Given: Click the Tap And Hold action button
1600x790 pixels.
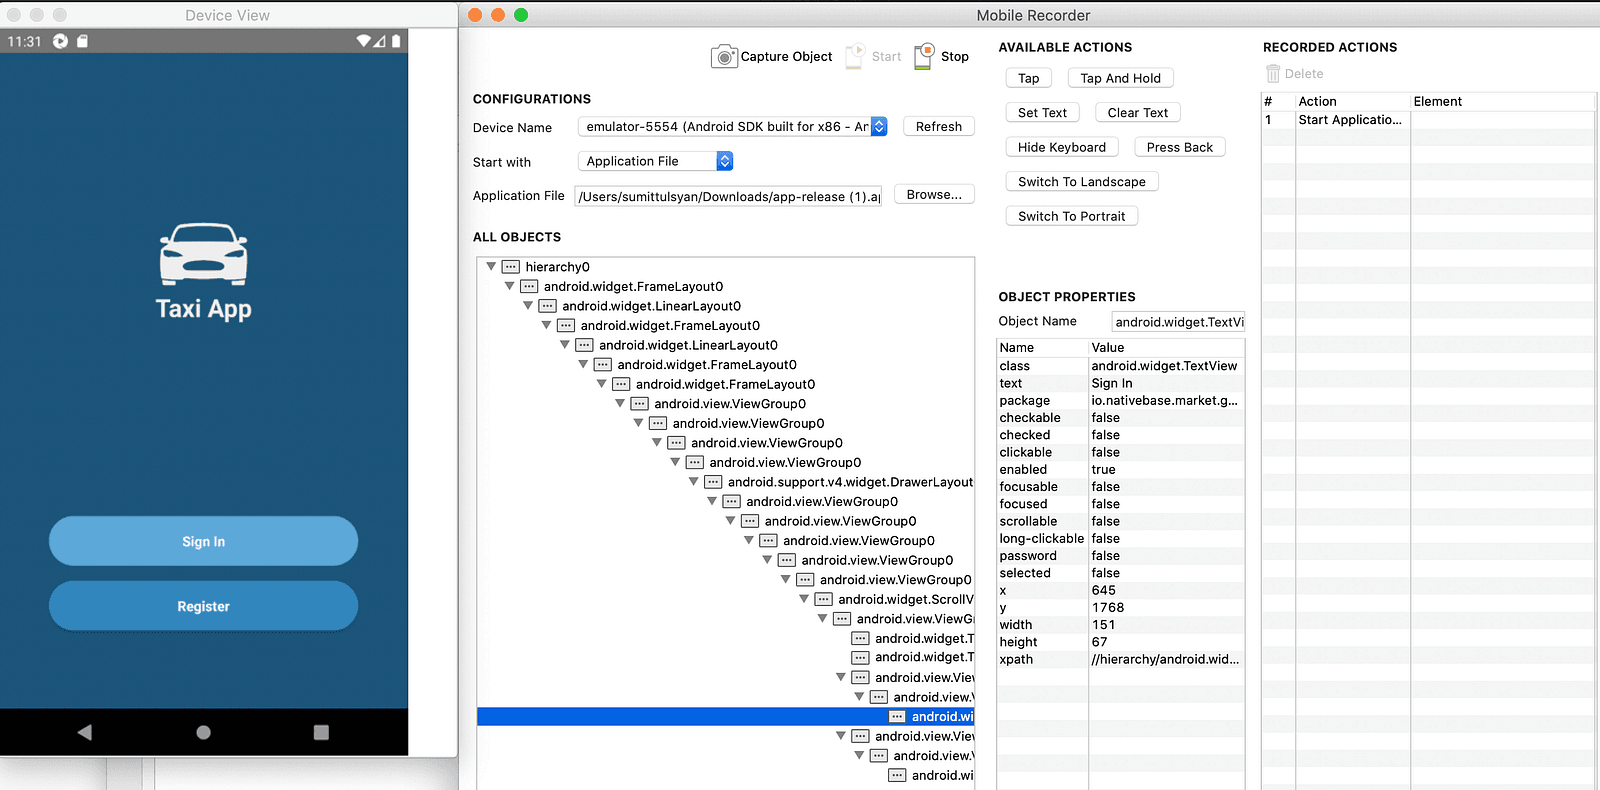Looking at the screenshot, I should 1121,78.
